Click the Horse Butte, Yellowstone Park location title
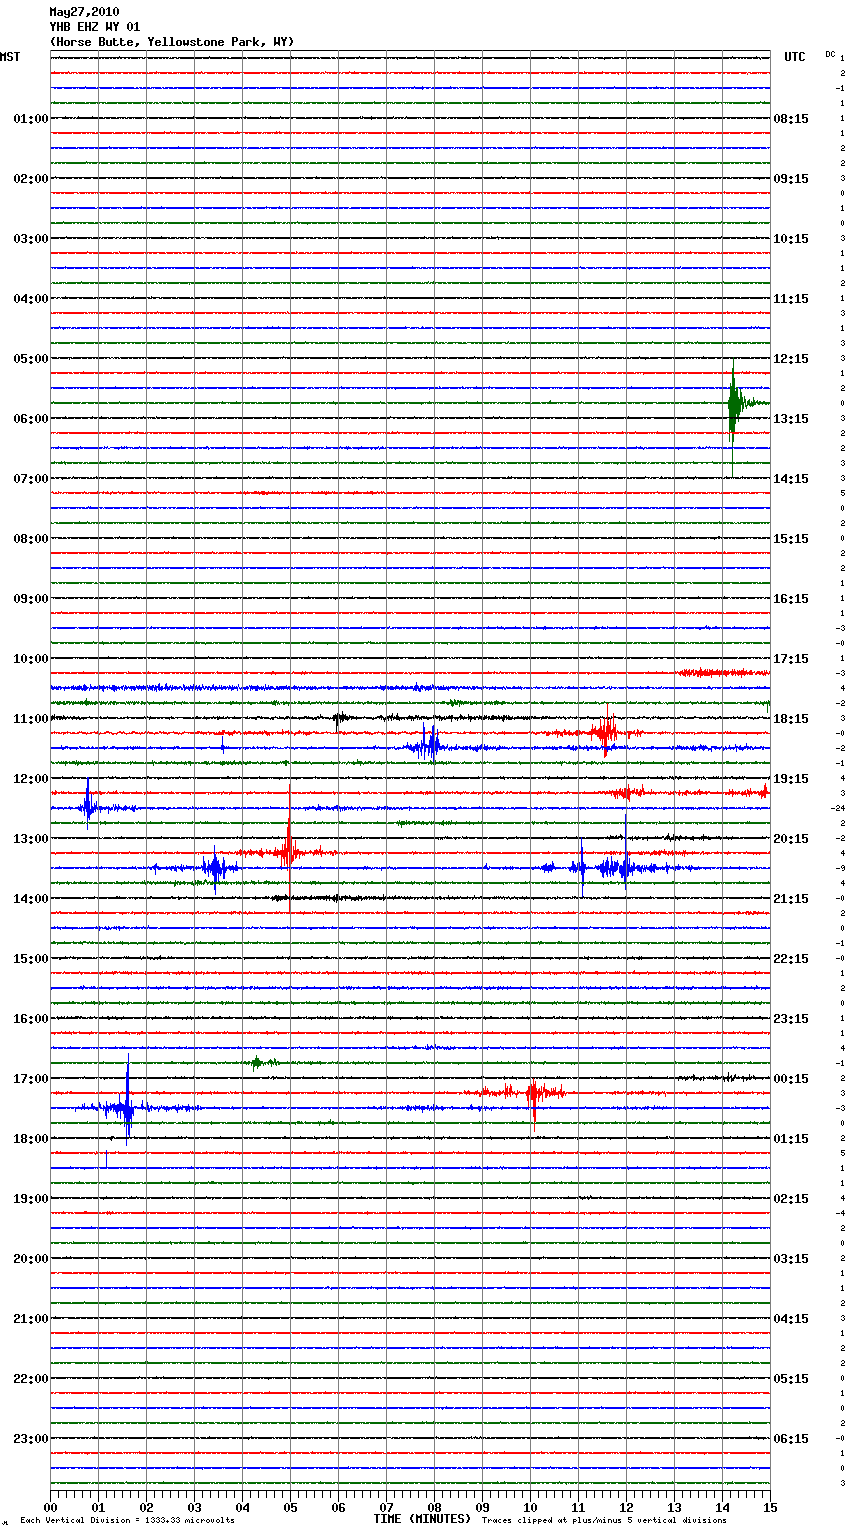The width and height of the screenshot is (850, 1534). pos(172,42)
